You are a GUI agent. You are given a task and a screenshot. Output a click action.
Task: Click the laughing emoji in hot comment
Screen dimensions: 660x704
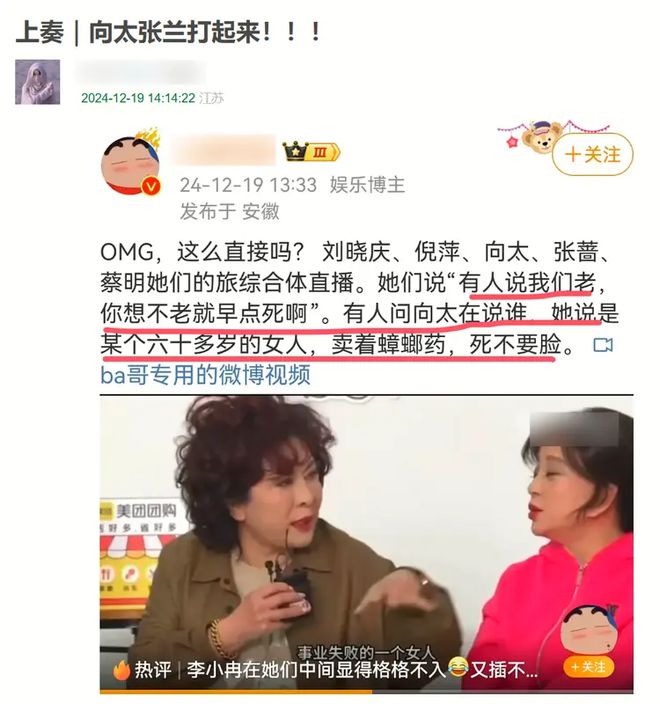(457, 669)
